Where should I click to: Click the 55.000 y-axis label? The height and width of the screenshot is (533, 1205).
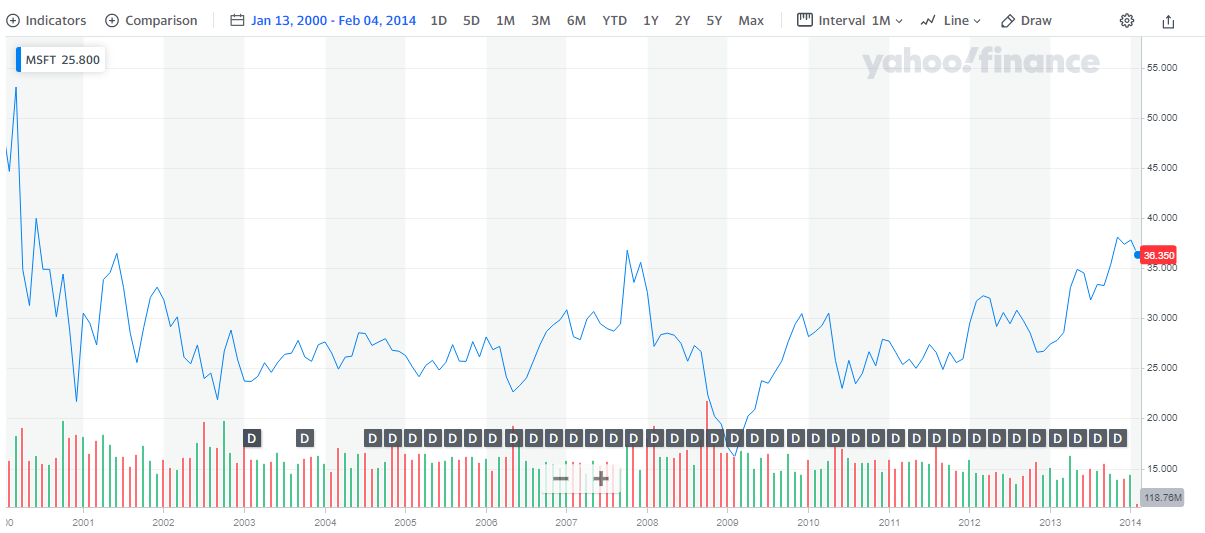(x=1162, y=68)
